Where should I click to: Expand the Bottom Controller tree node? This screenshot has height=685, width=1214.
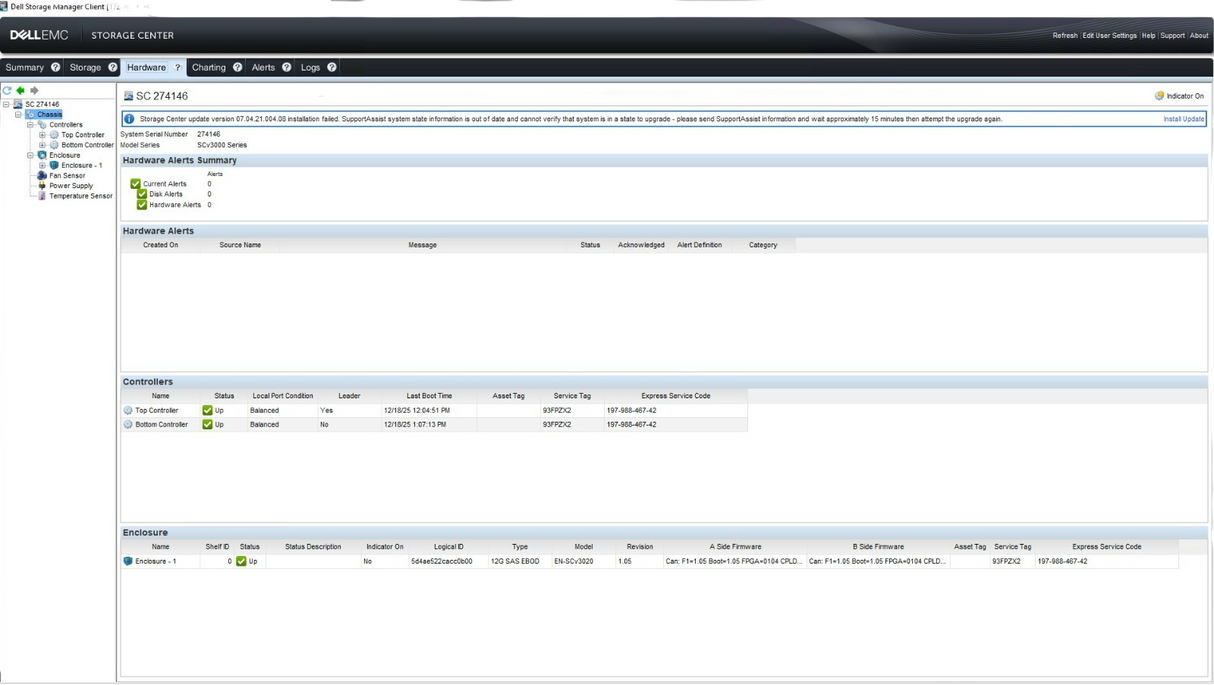pos(42,145)
